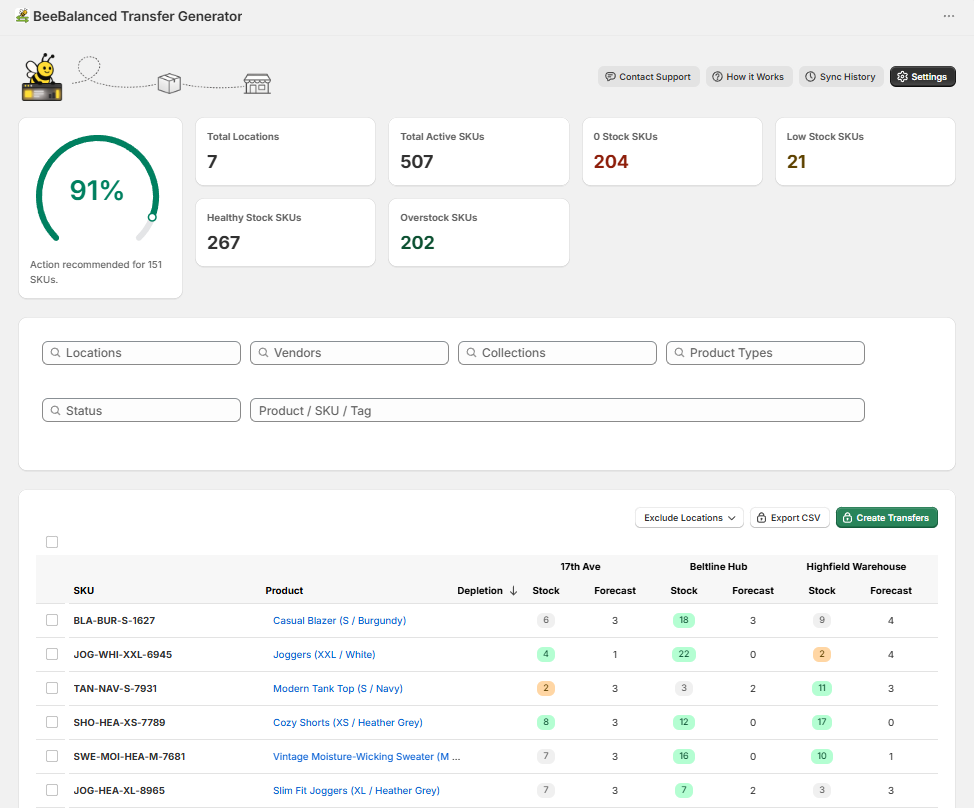Click the clock icon in Sync History
The image size is (974, 808).
pos(811,76)
